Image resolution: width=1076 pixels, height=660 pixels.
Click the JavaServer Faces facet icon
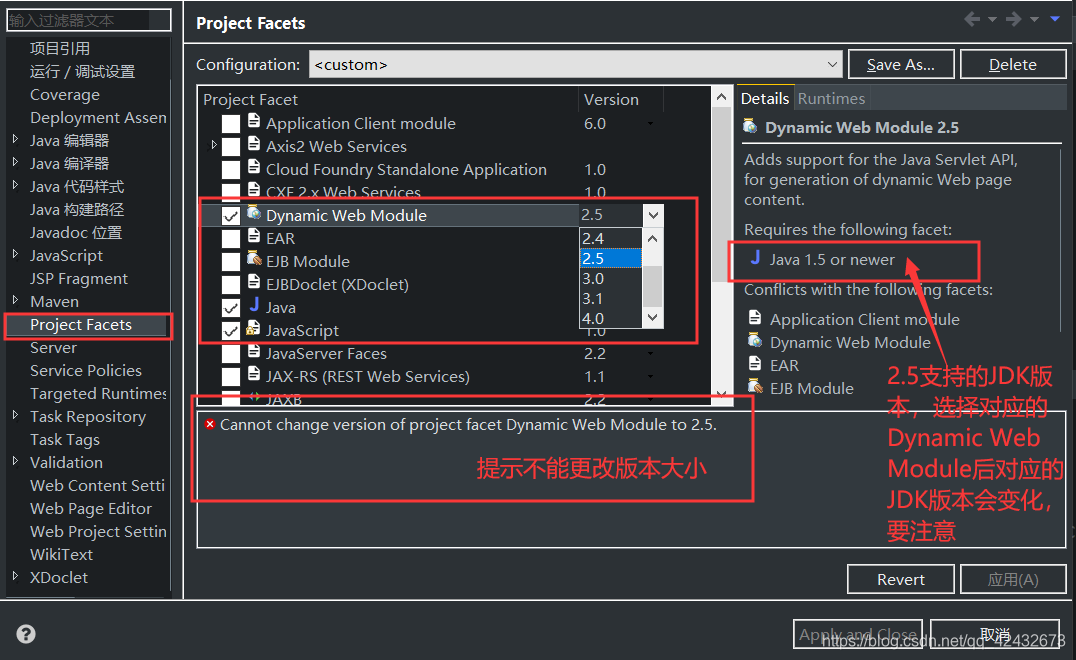point(254,351)
